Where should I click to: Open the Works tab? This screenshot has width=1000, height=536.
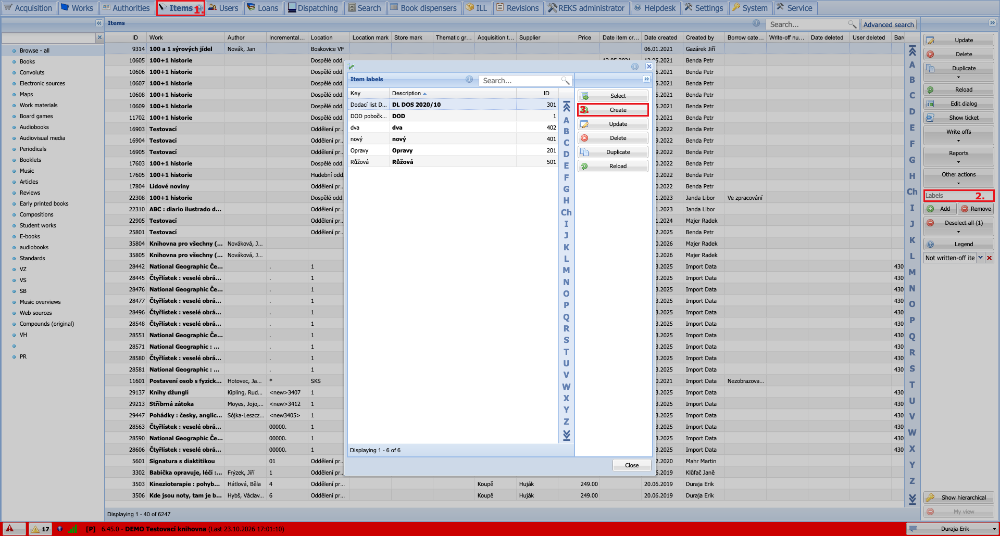click(77, 8)
